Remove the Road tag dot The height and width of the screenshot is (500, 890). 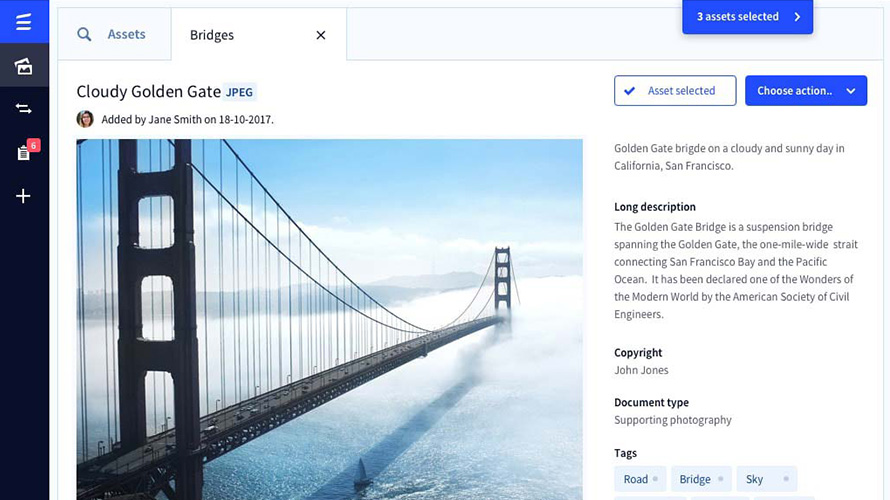(655, 479)
